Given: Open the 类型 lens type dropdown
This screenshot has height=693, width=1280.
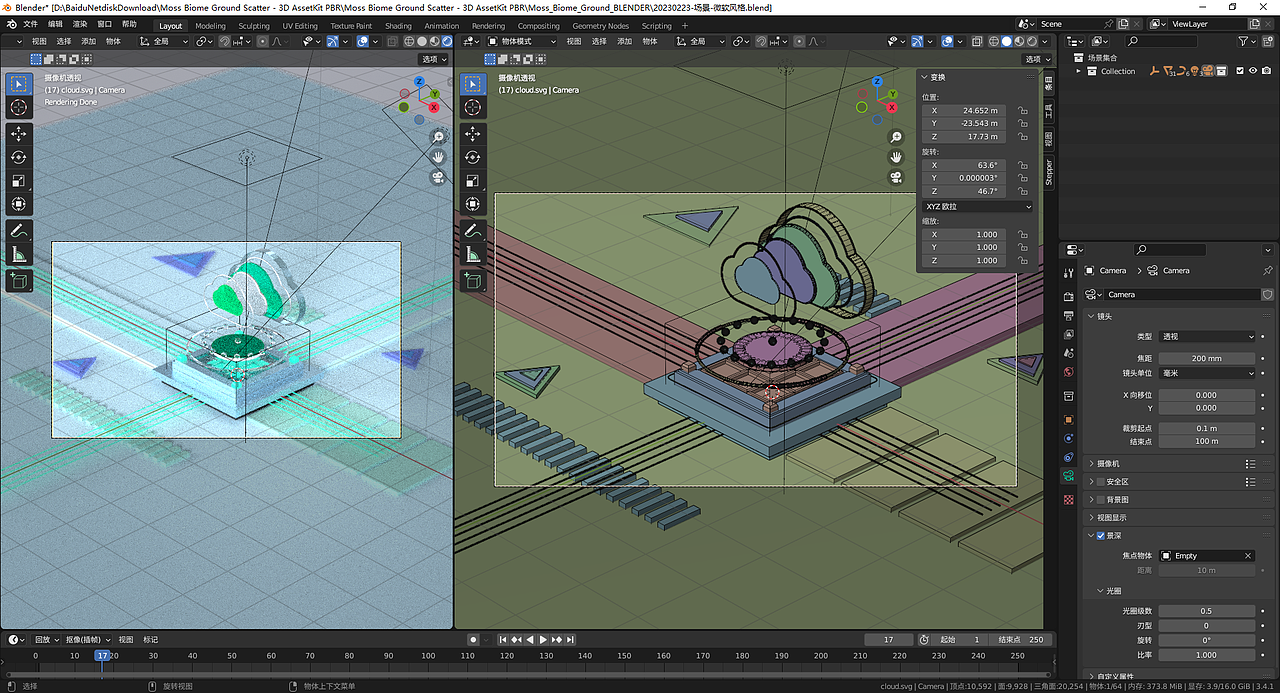Looking at the screenshot, I should 1207,337.
